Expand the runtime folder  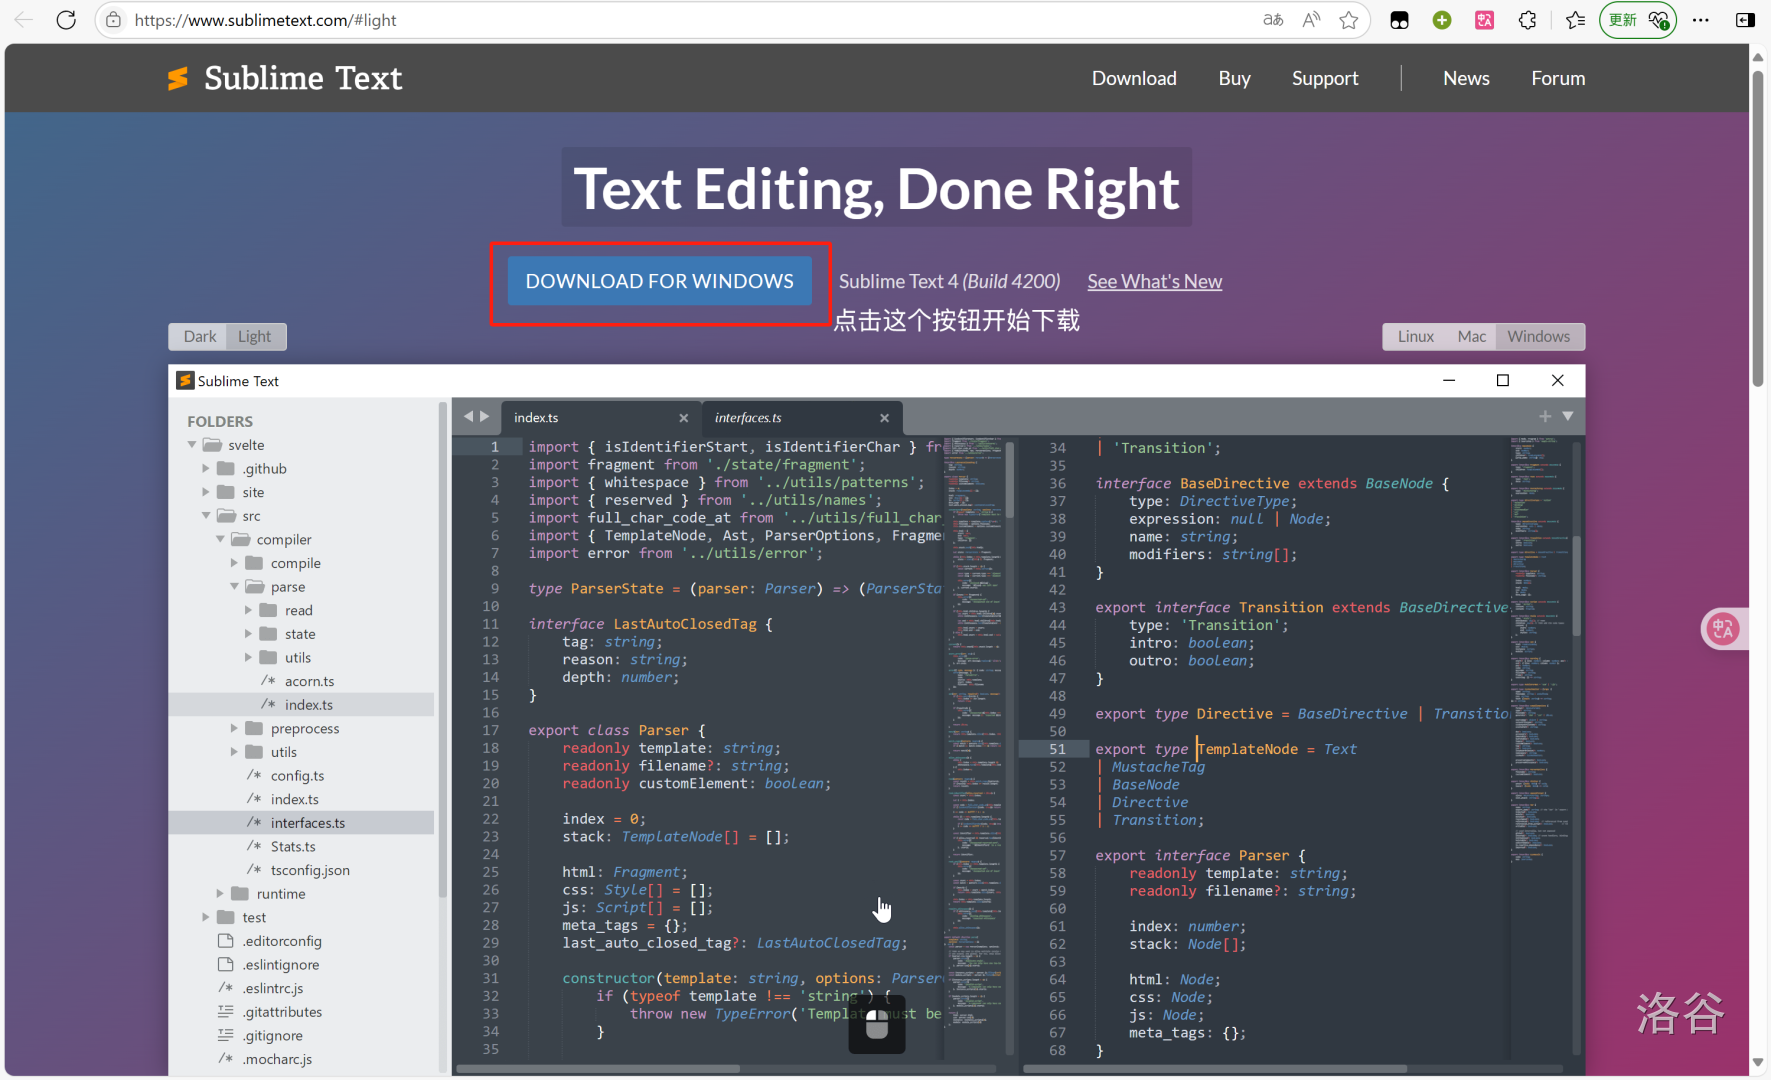[x=221, y=893]
